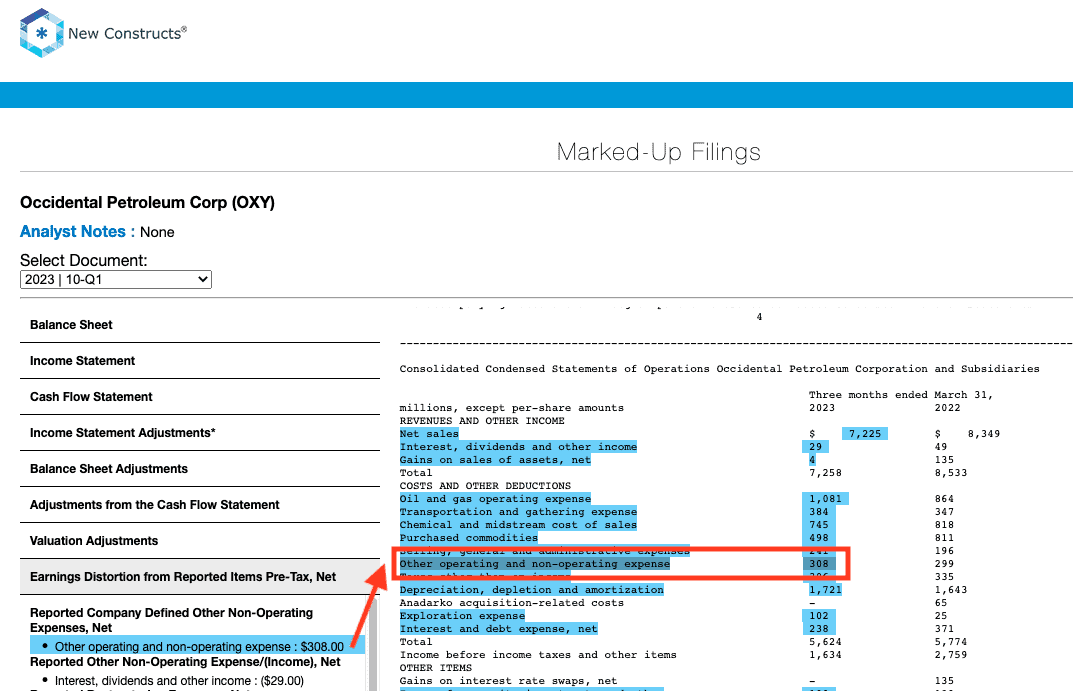The width and height of the screenshot is (1073, 691).
Task: Click the 745 chemical cost value
Action: (x=819, y=525)
